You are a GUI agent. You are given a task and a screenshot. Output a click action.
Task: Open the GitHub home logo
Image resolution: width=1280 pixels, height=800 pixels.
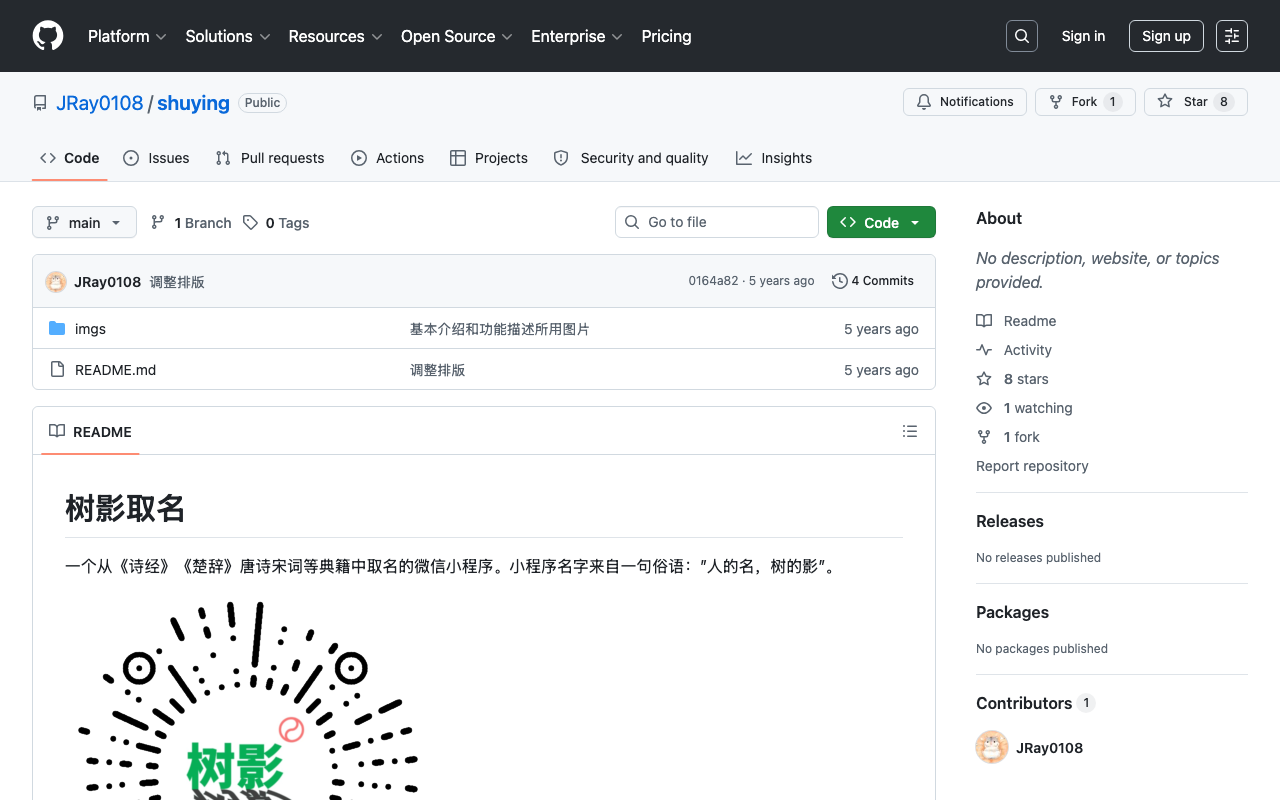(48, 36)
